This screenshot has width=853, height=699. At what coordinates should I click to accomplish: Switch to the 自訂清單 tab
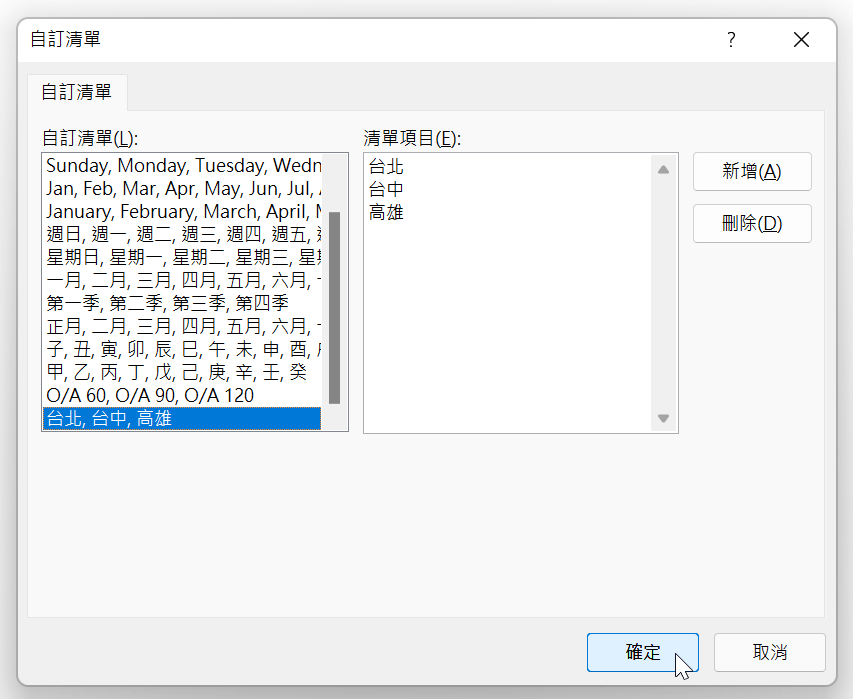click(x=76, y=92)
